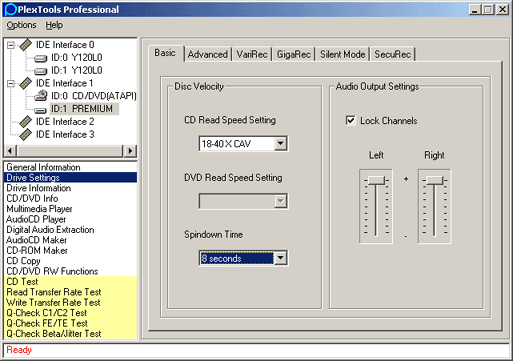Switch to the Basic tab
This screenshot has height=361, width=513.
pyautogui.click(x=165, y=53)
